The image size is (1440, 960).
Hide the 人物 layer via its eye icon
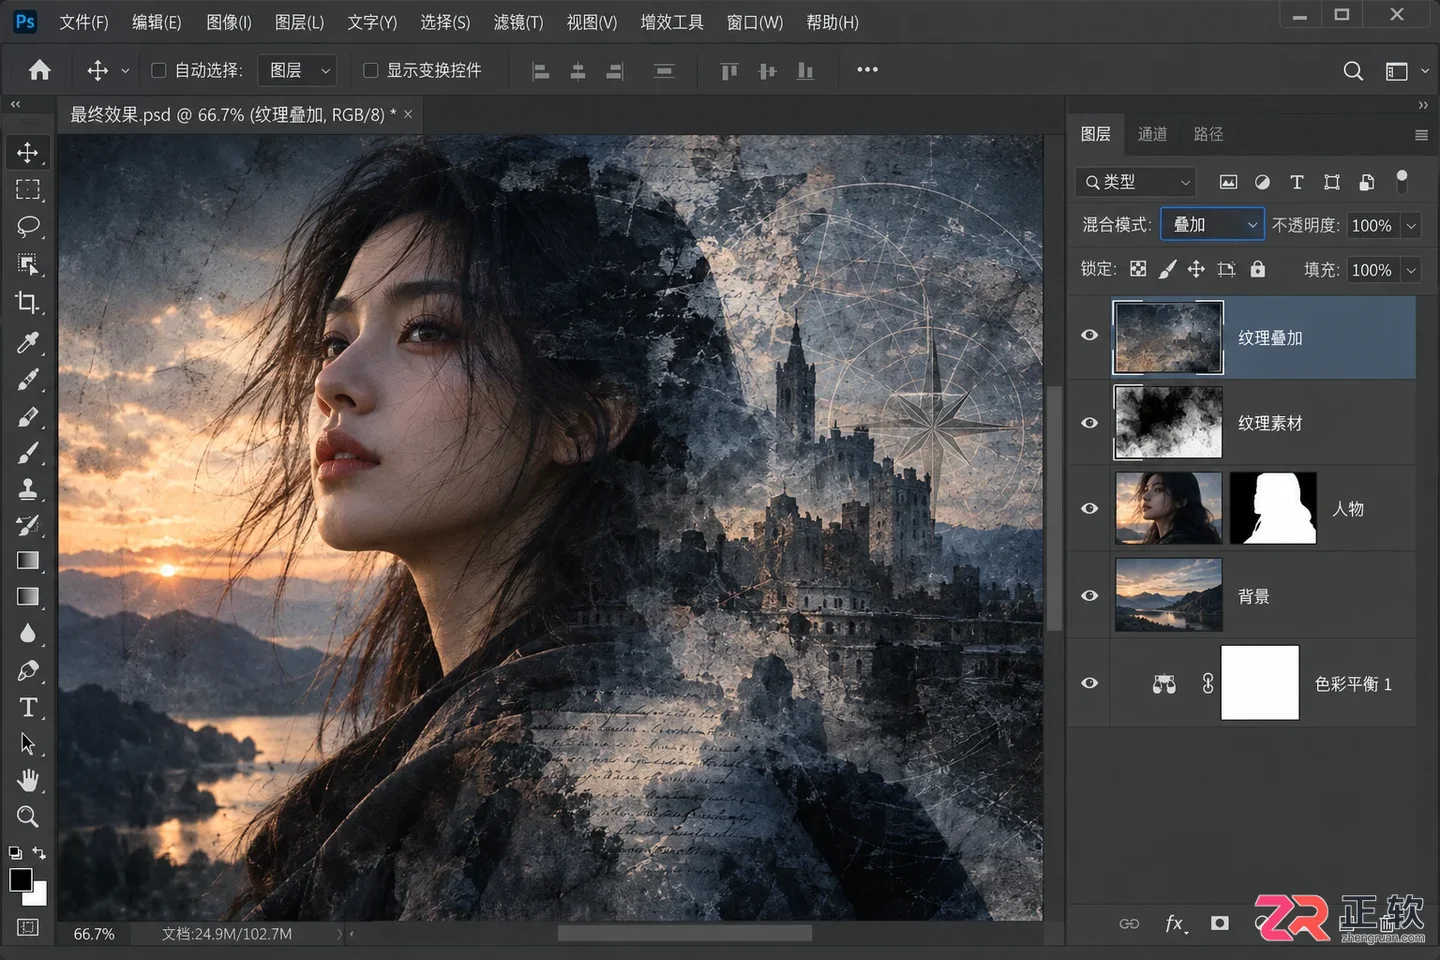[1090, 509]
